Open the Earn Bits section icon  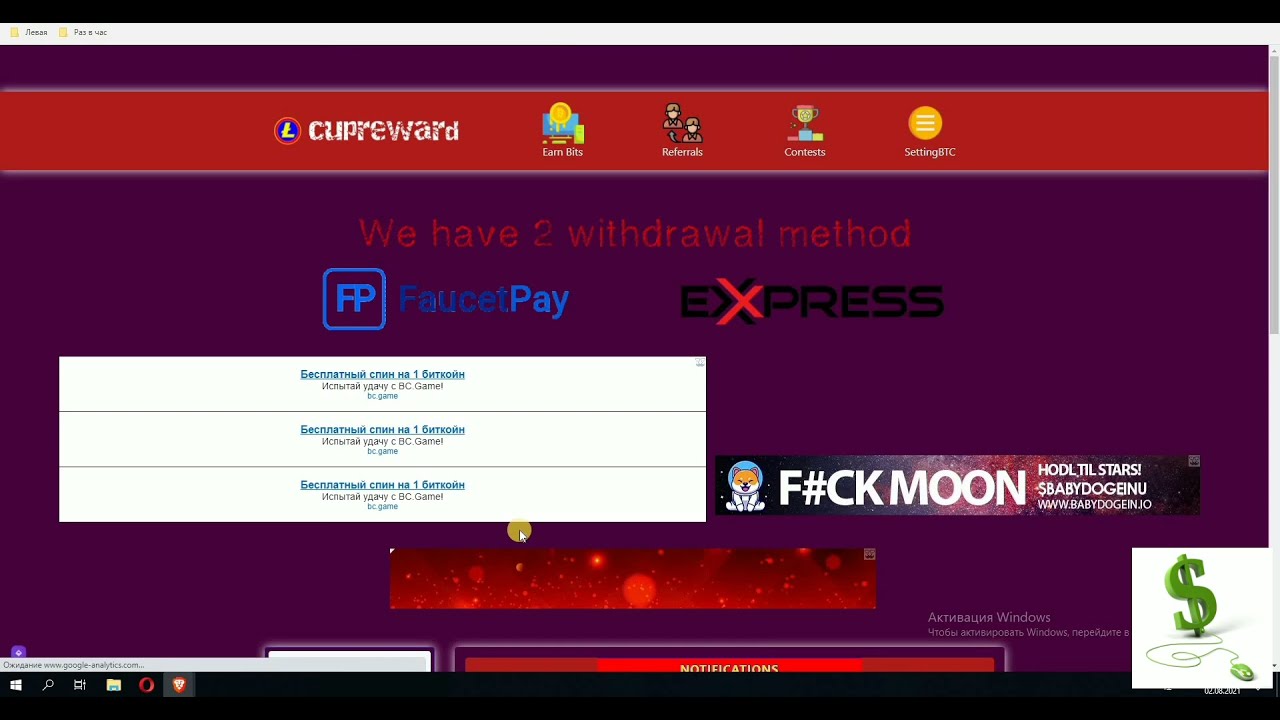562,124
